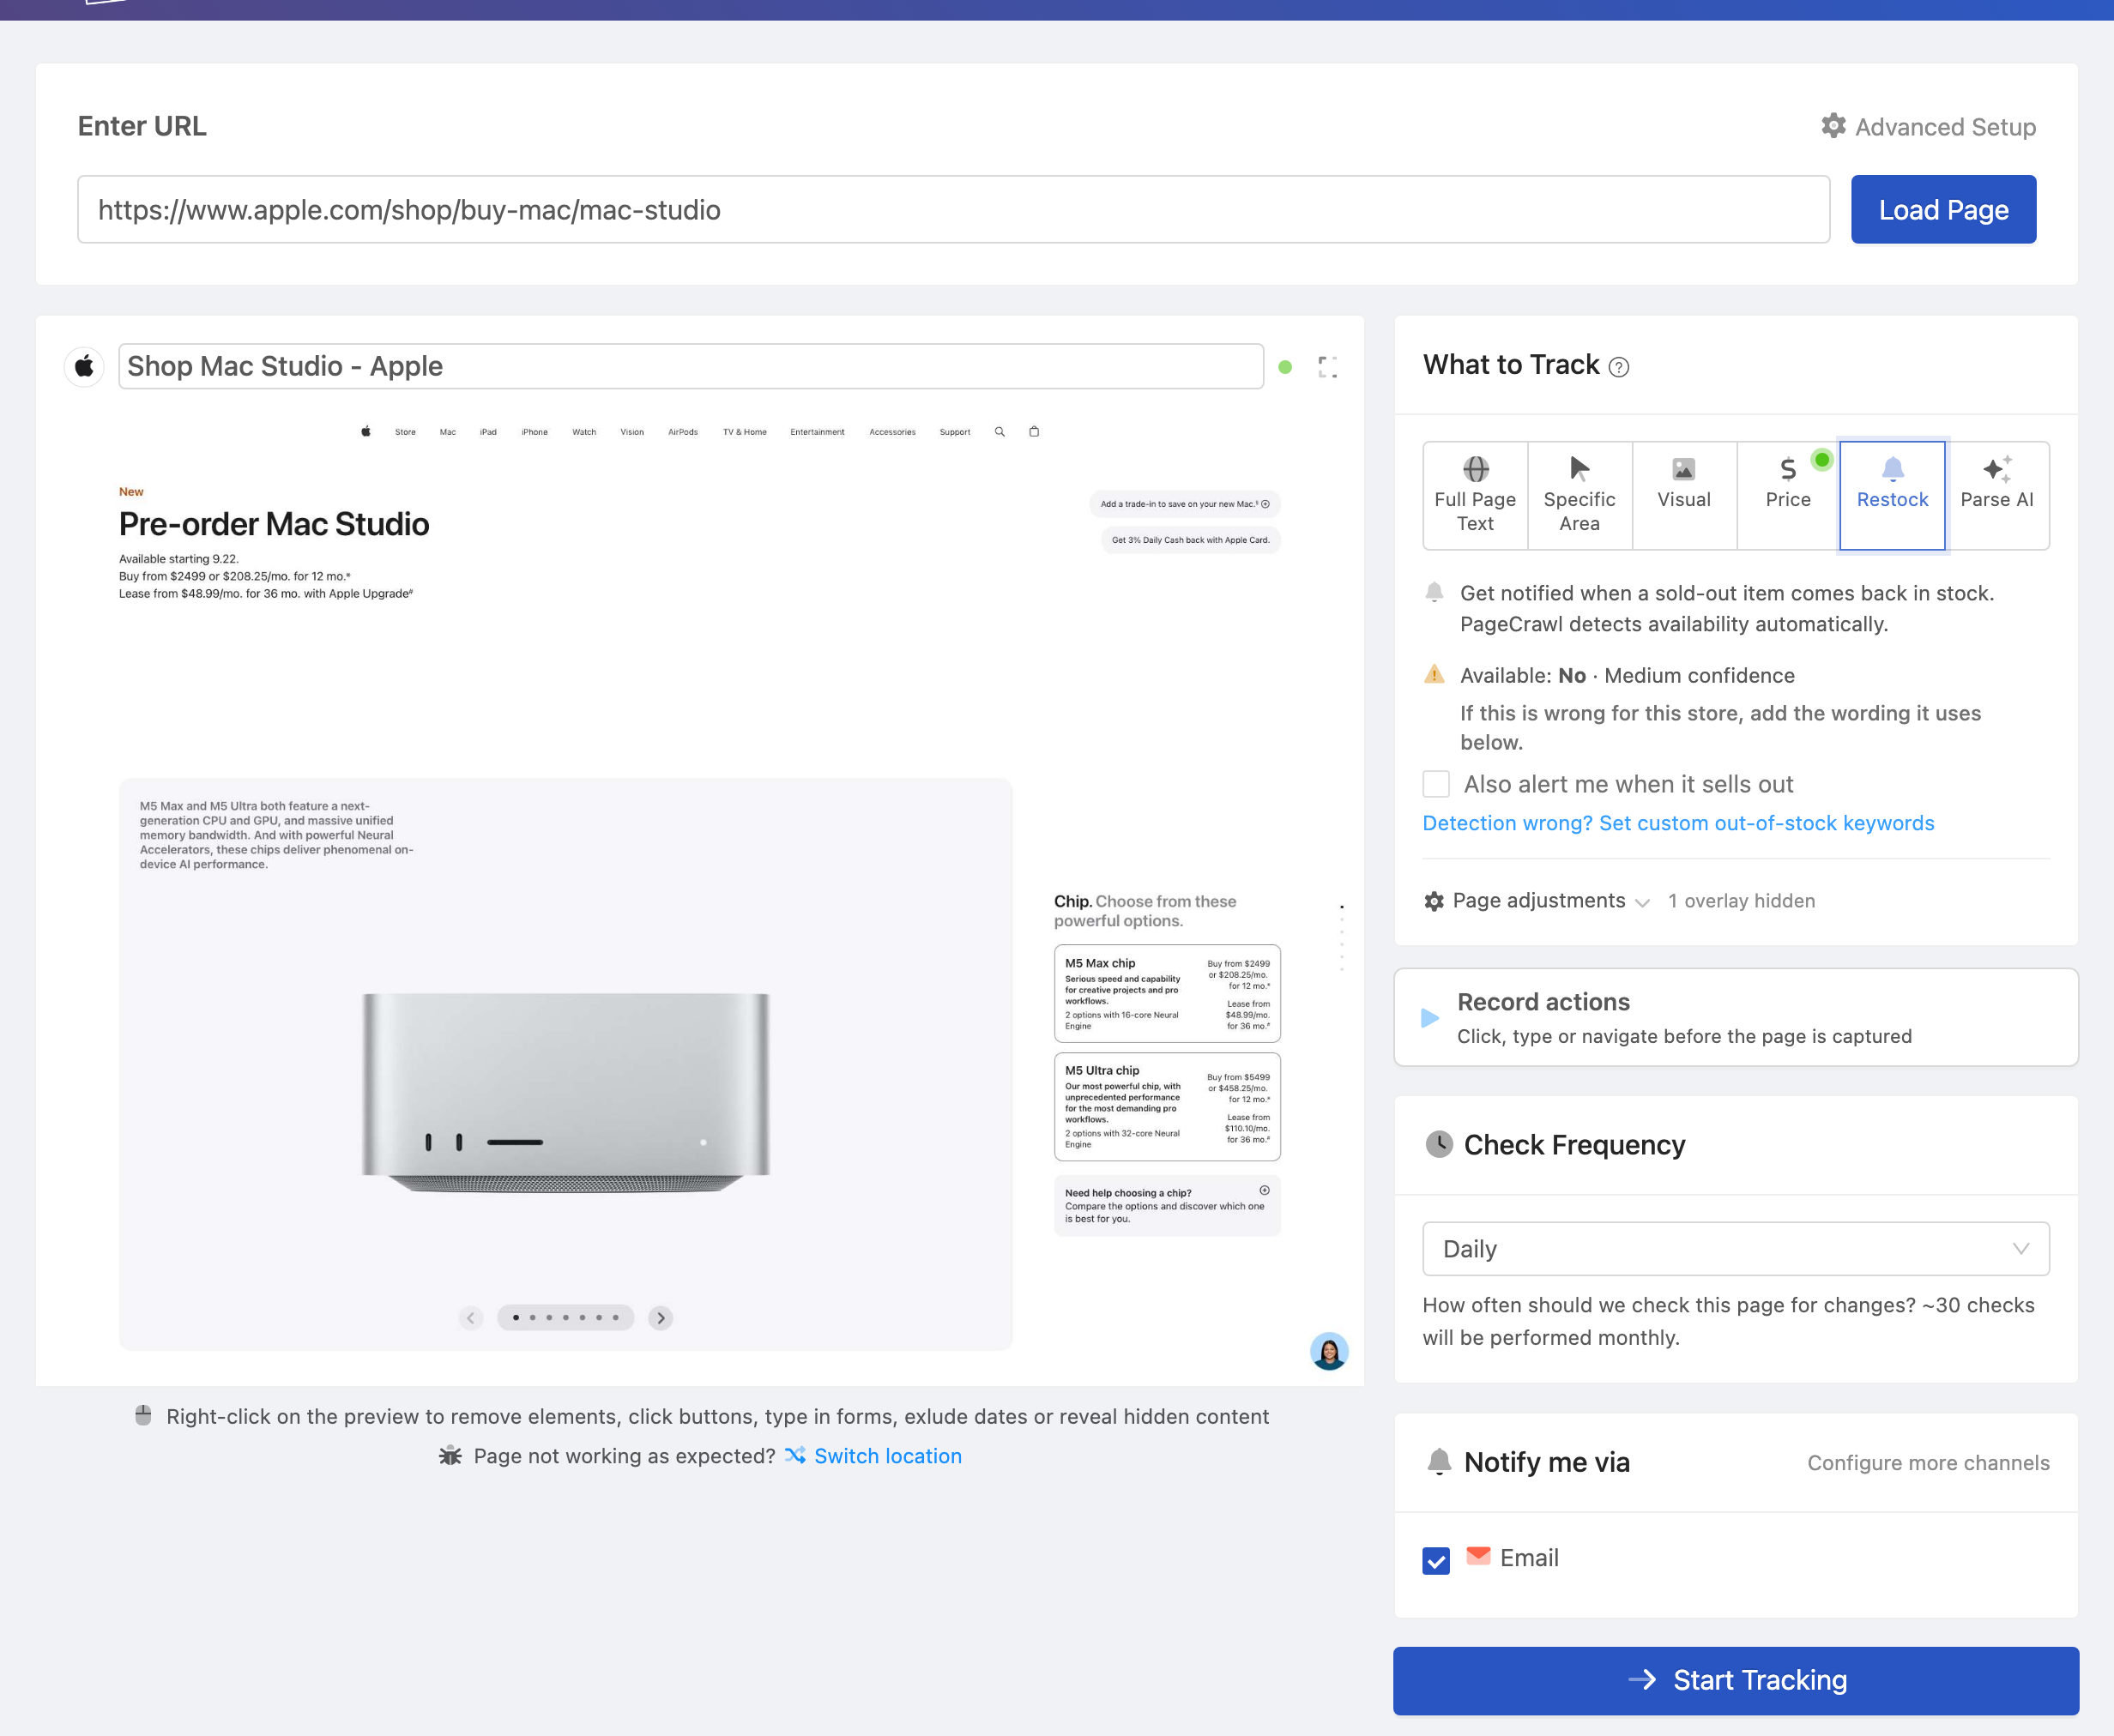Click the mouse icon beside right-click hint

[143, 1415]
